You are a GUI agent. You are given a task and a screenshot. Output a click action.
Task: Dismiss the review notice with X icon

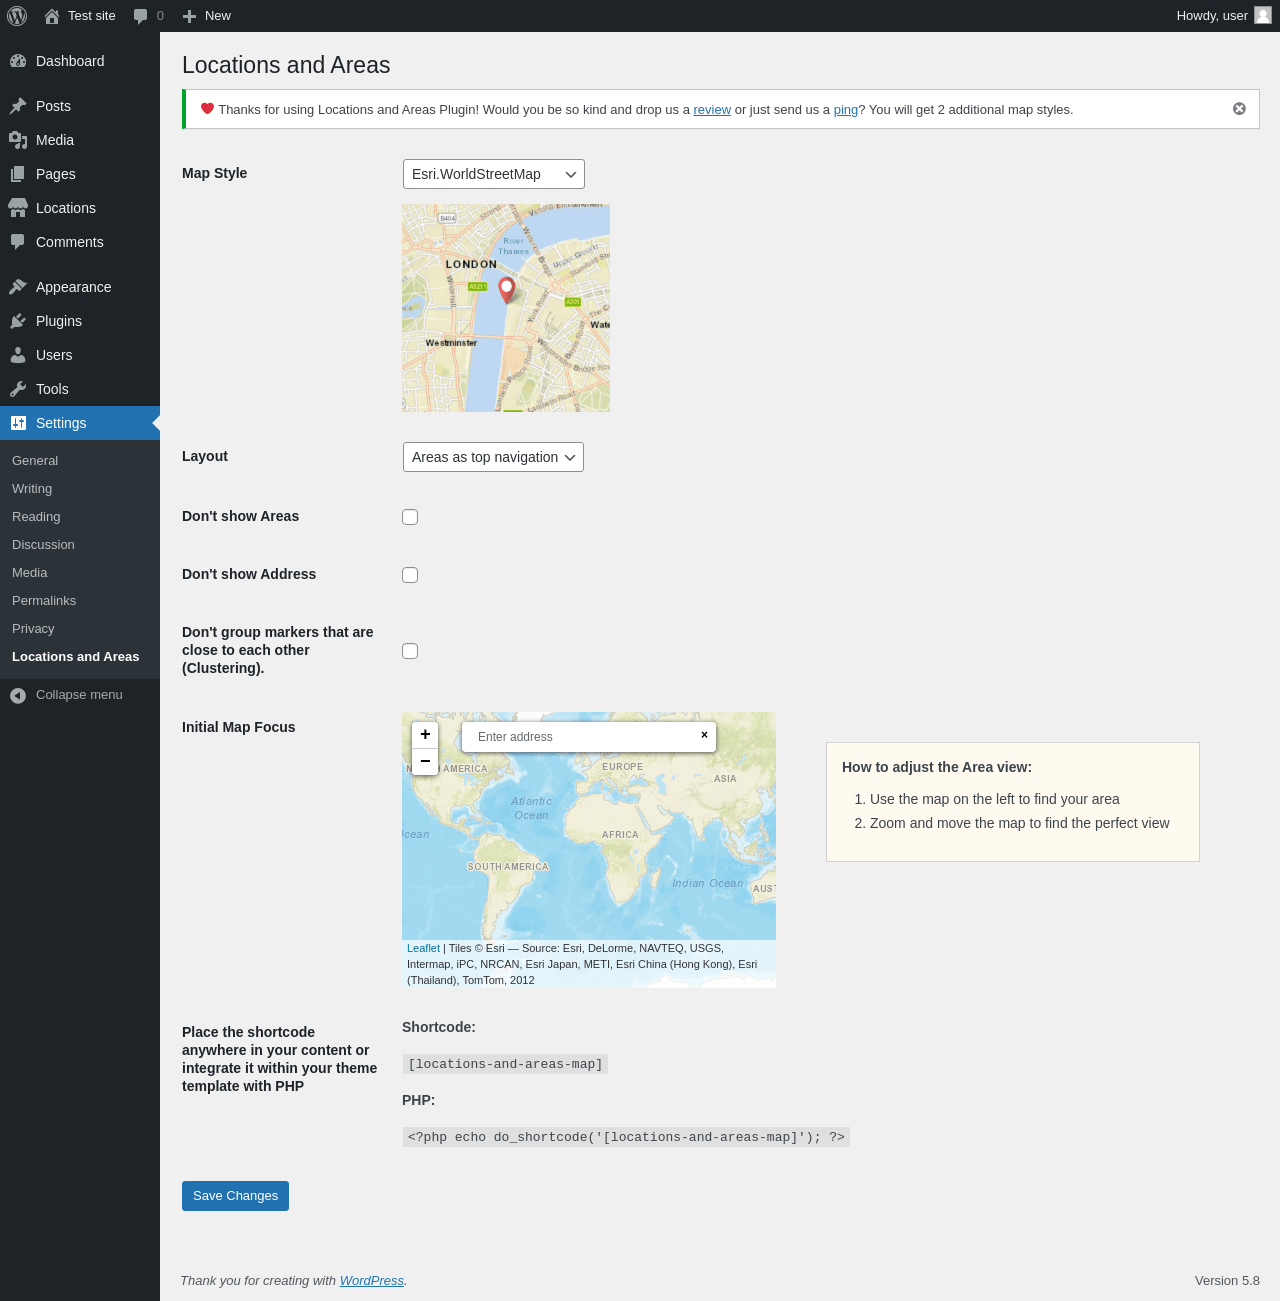coord(1239,109)
